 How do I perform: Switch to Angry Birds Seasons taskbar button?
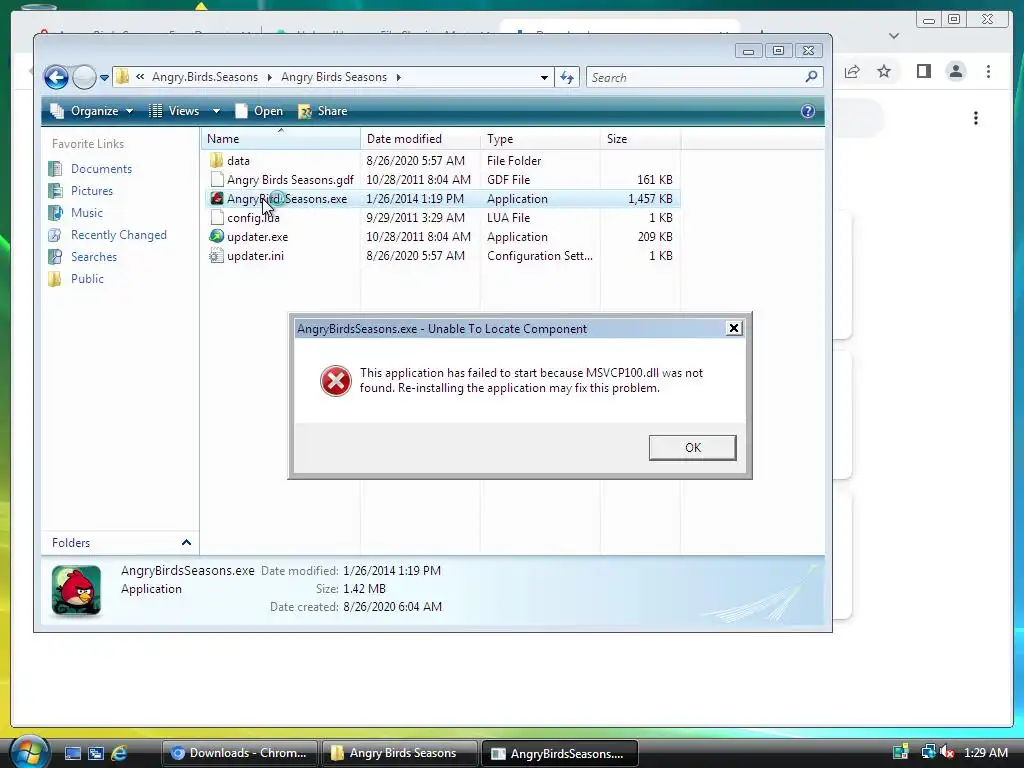(400, 753)
